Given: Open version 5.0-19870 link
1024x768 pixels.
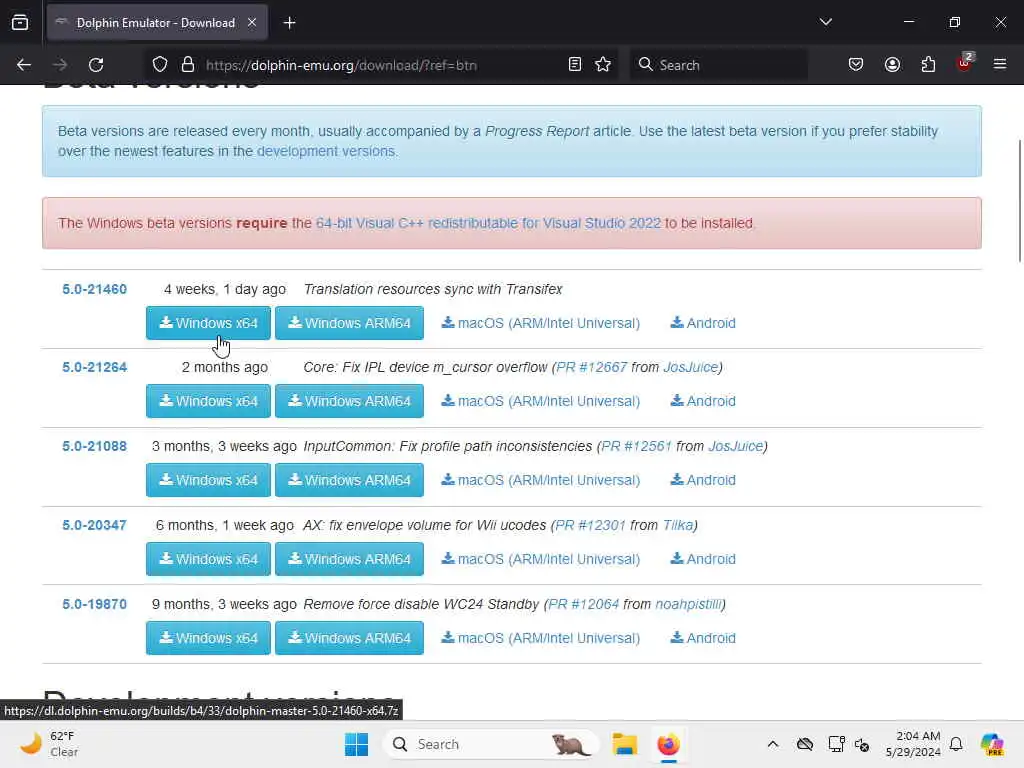Looking at the screenshot, I should pyautogui.click(x=95, y=604).
